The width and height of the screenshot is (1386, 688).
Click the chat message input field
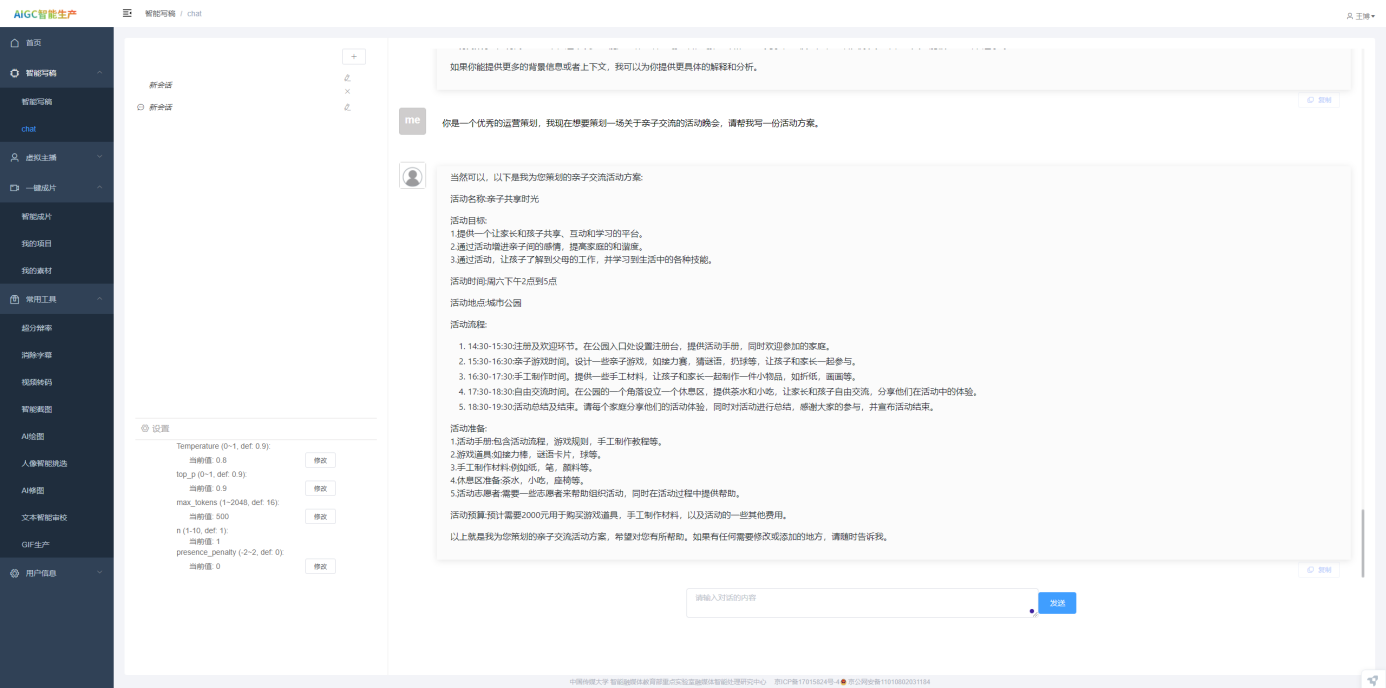pos(860,602)
